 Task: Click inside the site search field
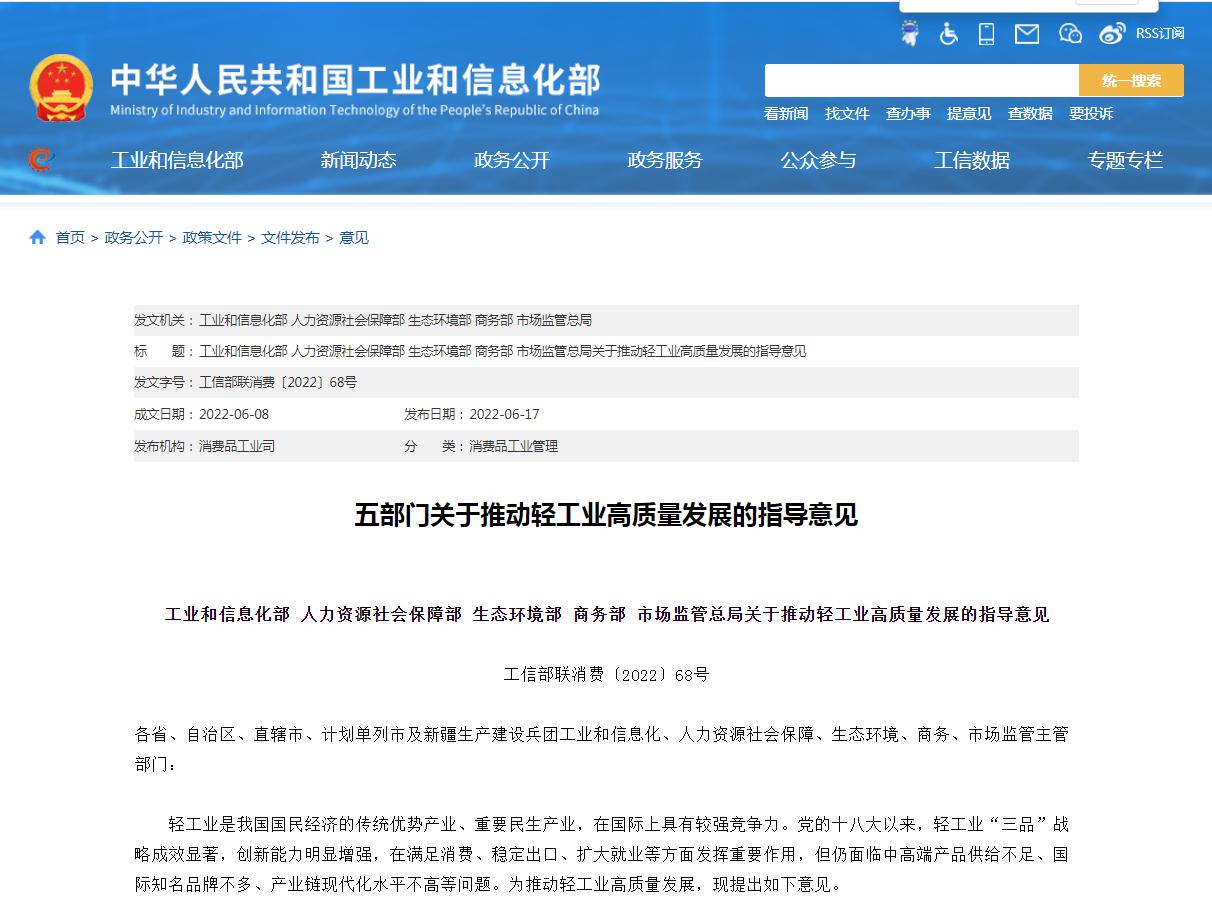point(921,80)
